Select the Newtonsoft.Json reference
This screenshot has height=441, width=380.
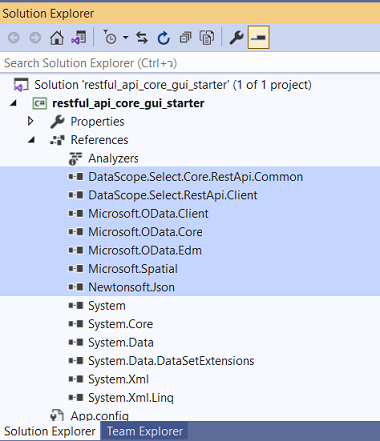[x=190, y=287]
